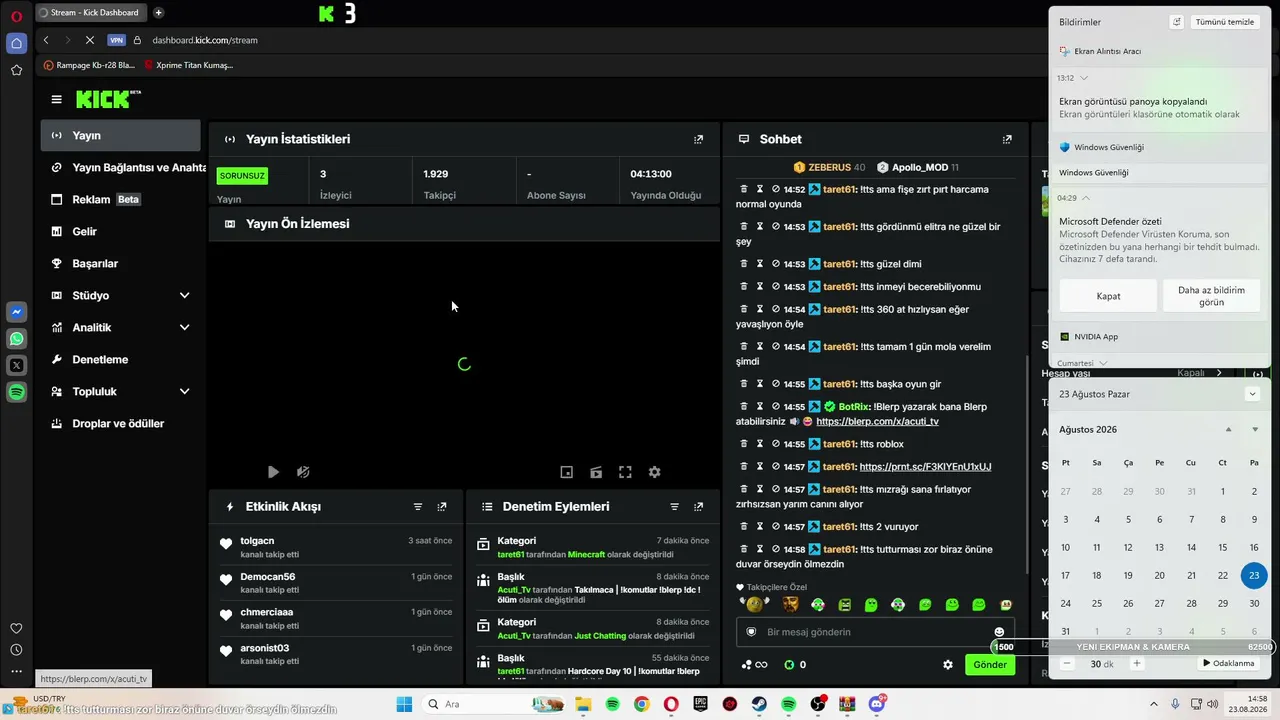Open the Başarılar page
The image size is (1280, 720).
tap(121, 263)
